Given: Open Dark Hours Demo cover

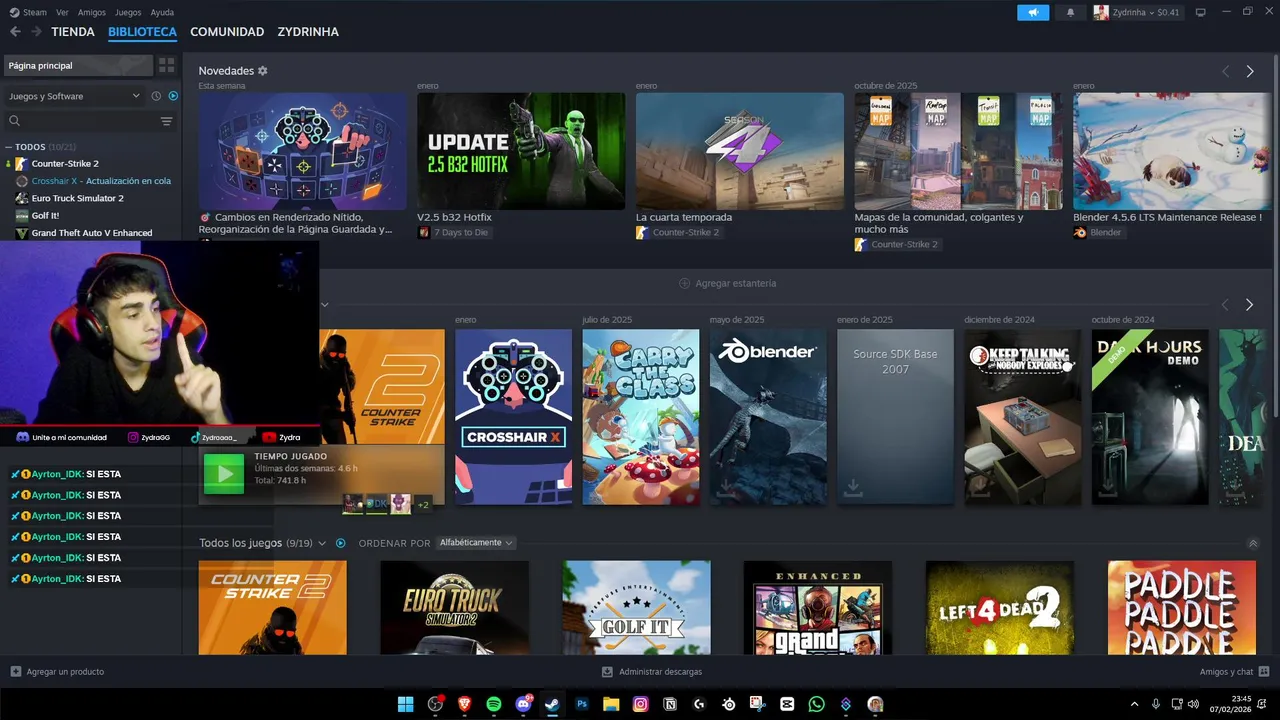Looking at the screenshot, I should 1150,417.
